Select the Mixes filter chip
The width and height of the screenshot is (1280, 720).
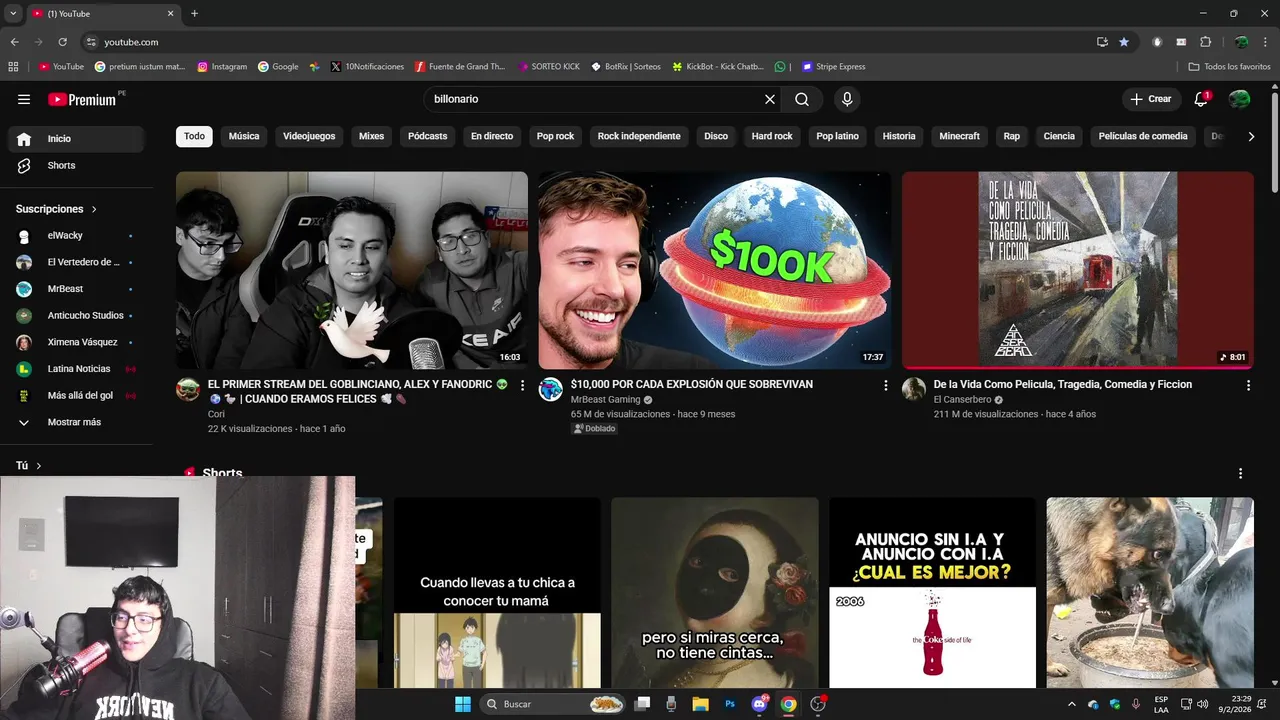point(371,136)
